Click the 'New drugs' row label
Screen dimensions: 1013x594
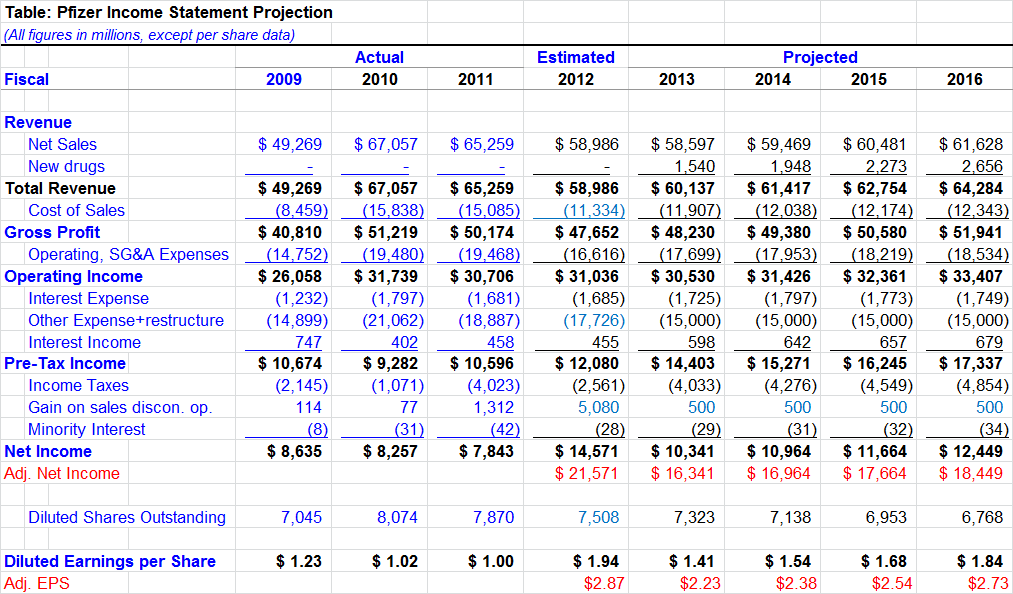click(x=66, y=166)
